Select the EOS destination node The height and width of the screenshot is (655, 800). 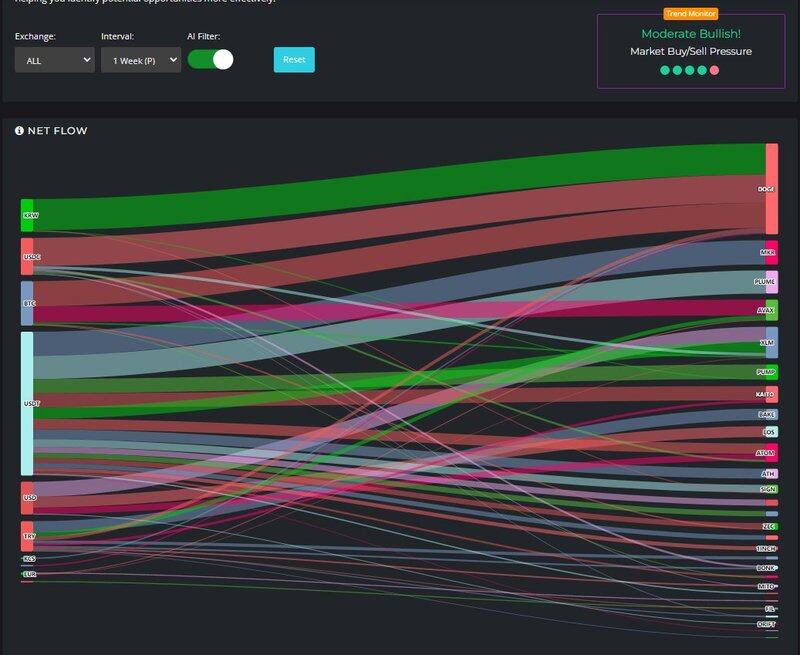tap(772, 432)
